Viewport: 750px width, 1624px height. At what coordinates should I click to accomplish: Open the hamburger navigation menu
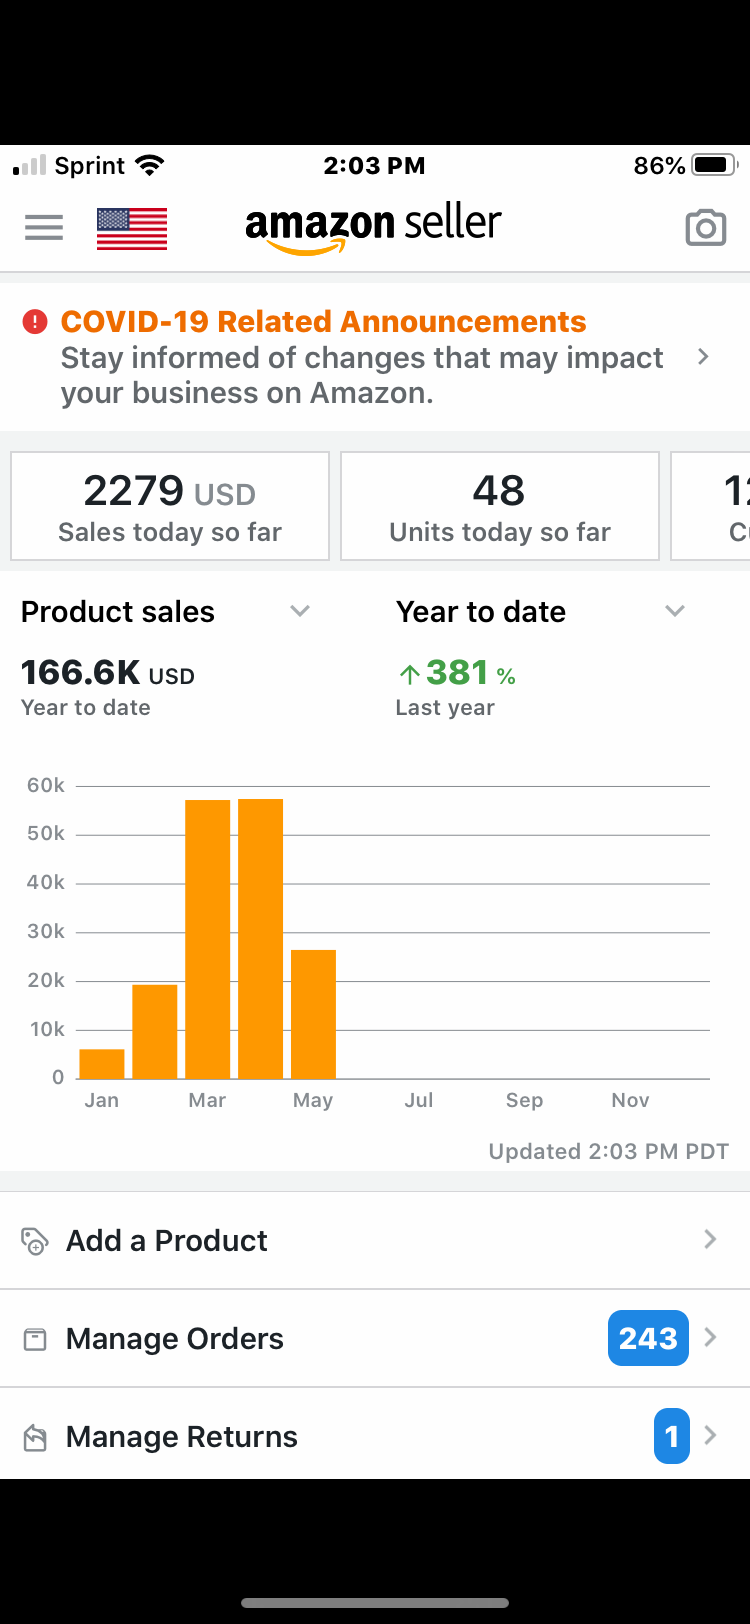click(44, 228)
